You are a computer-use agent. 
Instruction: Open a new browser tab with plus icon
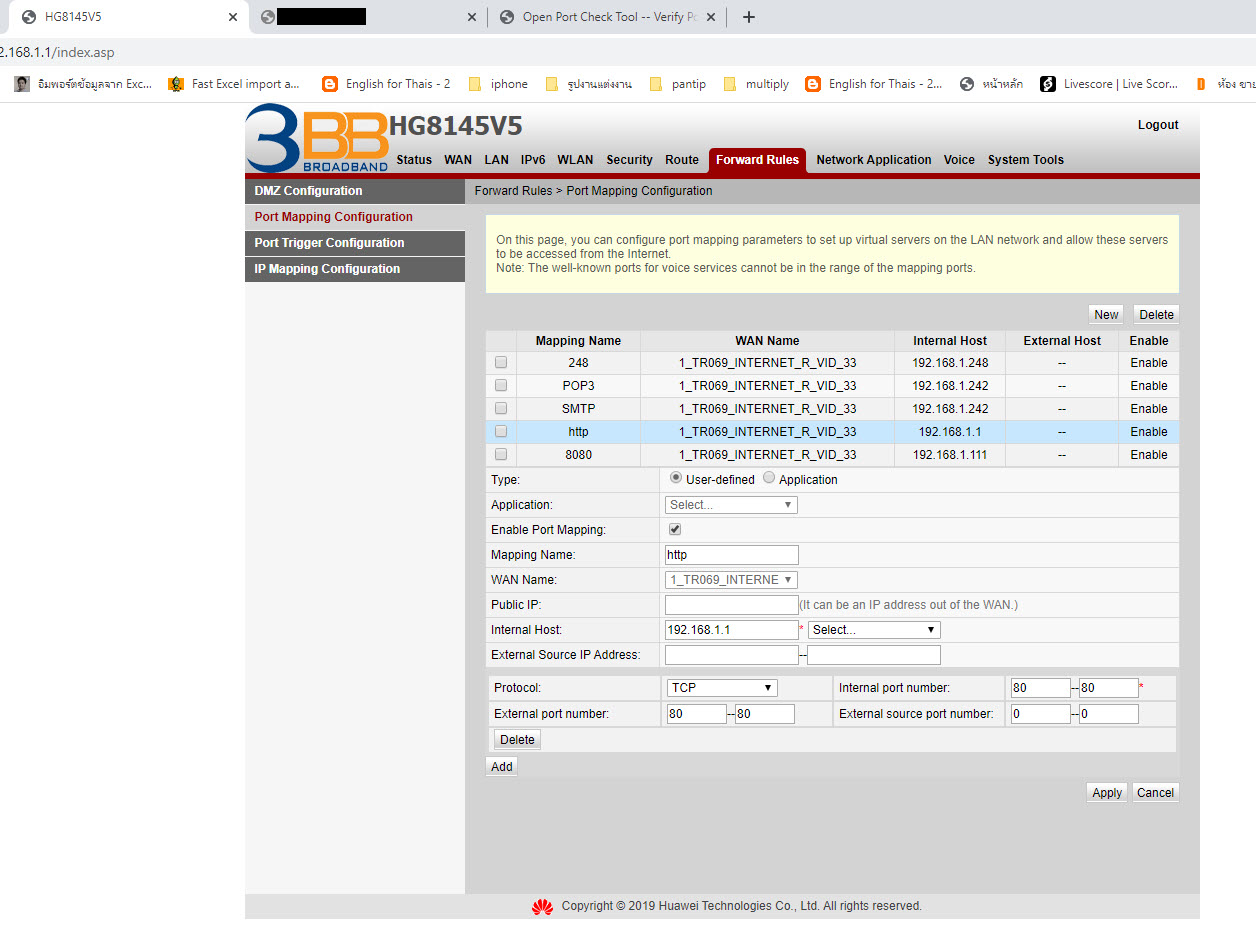pyautogui.click(x=749, y=17)
